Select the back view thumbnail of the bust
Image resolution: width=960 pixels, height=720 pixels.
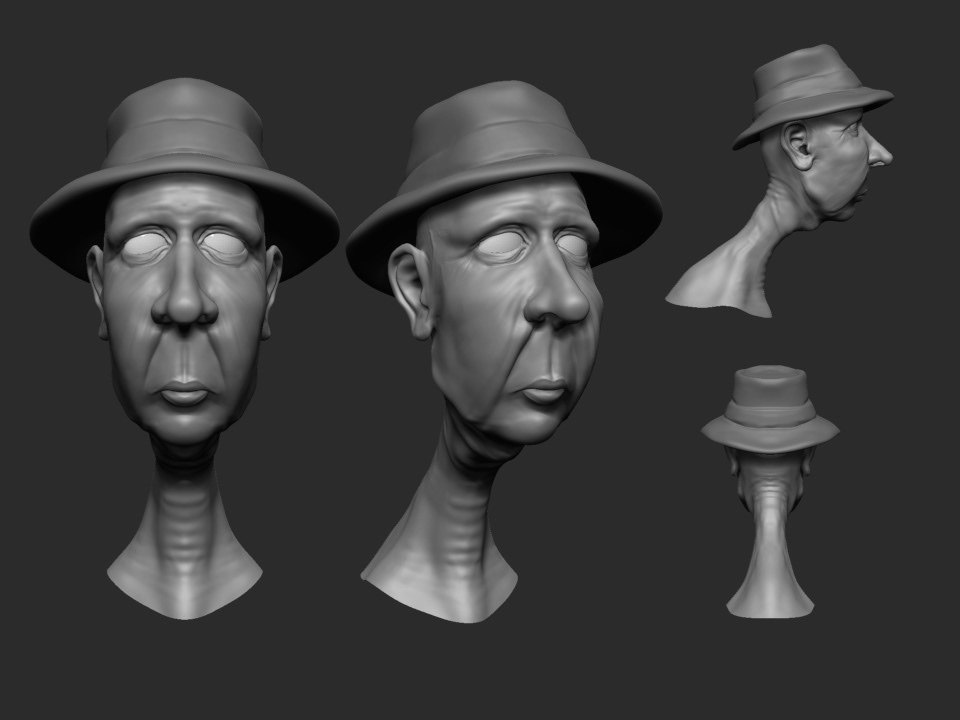770,490
